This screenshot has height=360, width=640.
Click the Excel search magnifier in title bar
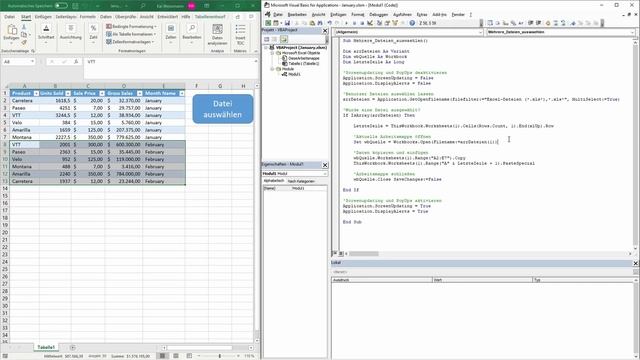pos(142,6)
